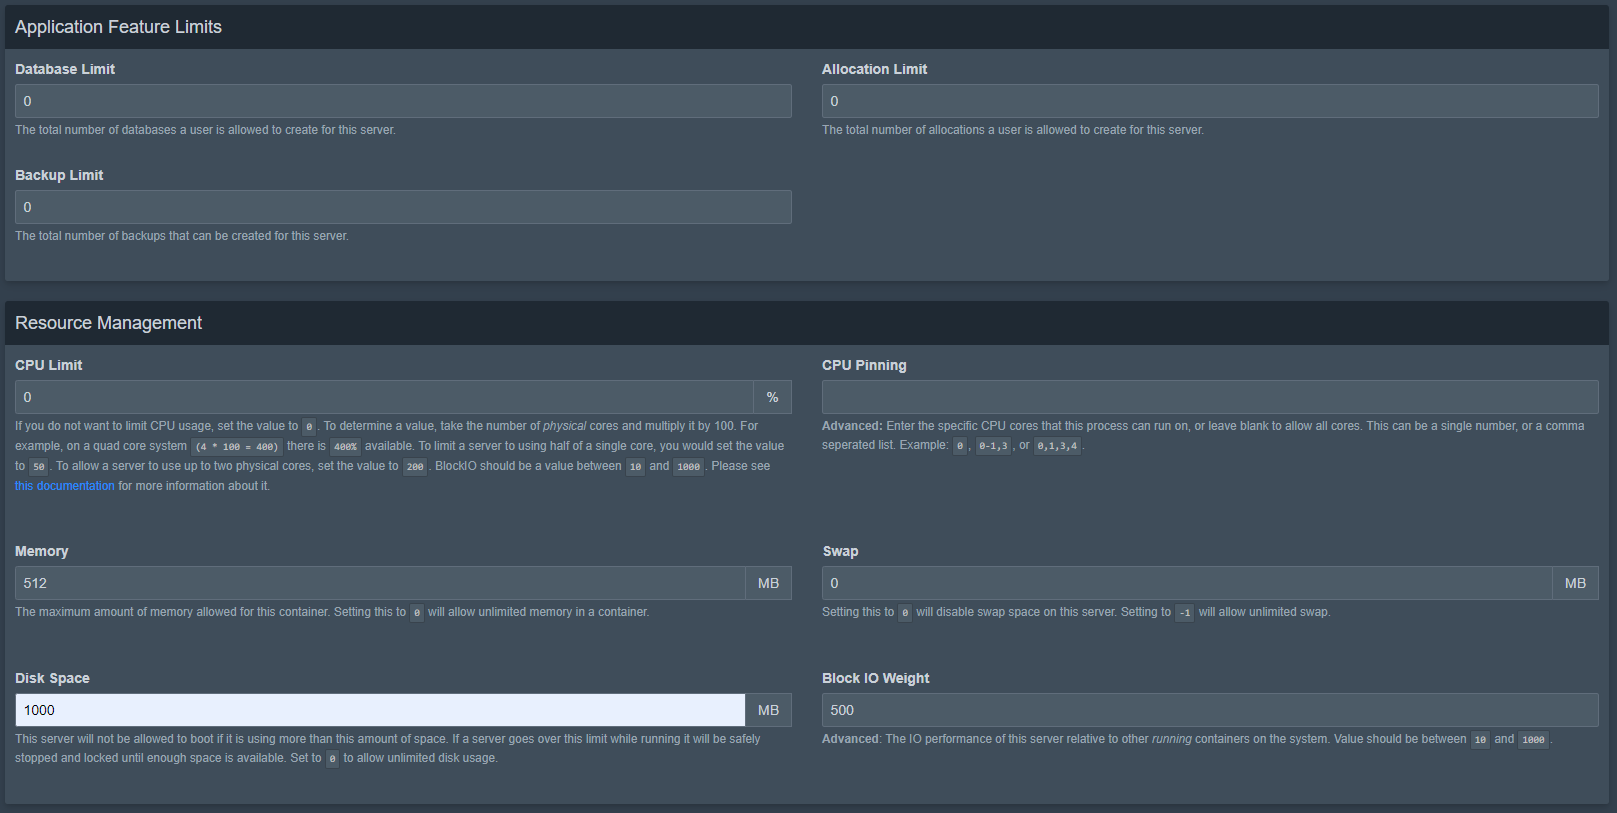Click the CPU Pinning label
Image resolution: width=1617 pixels, height=813 pixels.
864,365
